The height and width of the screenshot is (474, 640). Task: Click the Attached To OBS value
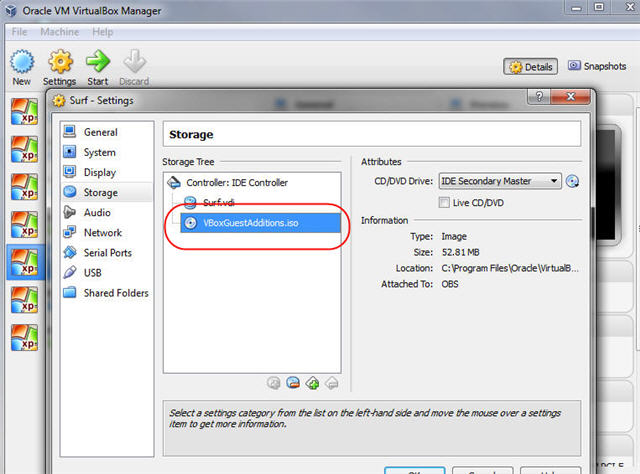[x=450, y=284]
